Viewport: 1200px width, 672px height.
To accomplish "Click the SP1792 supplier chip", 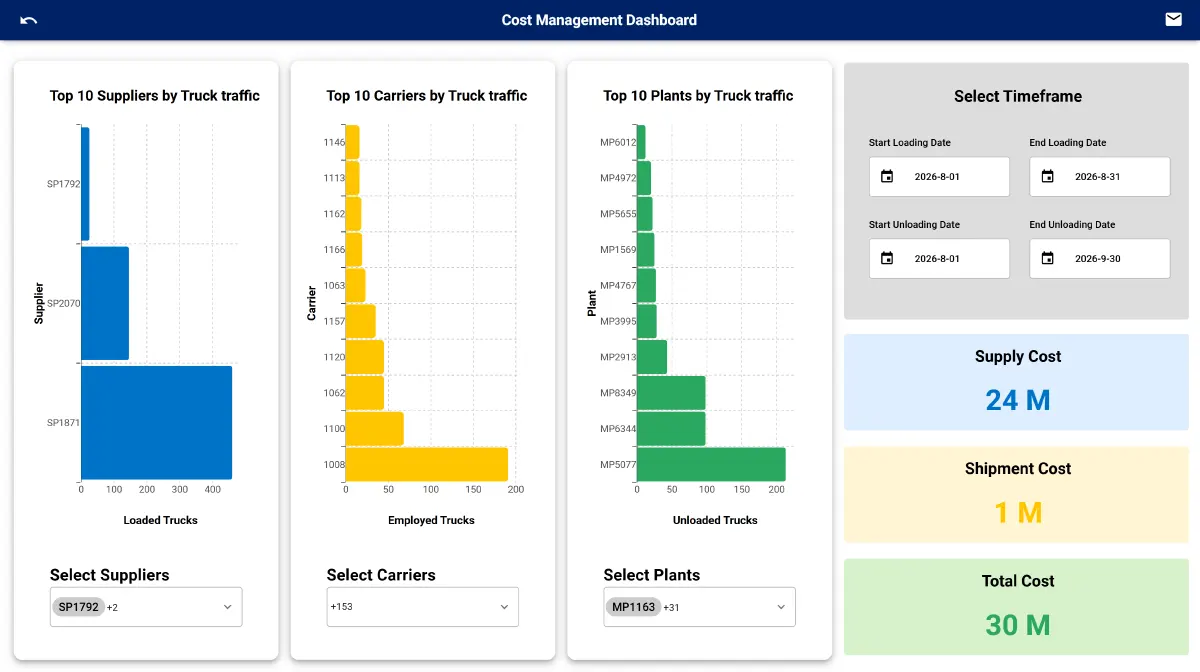I will (79, 607).
